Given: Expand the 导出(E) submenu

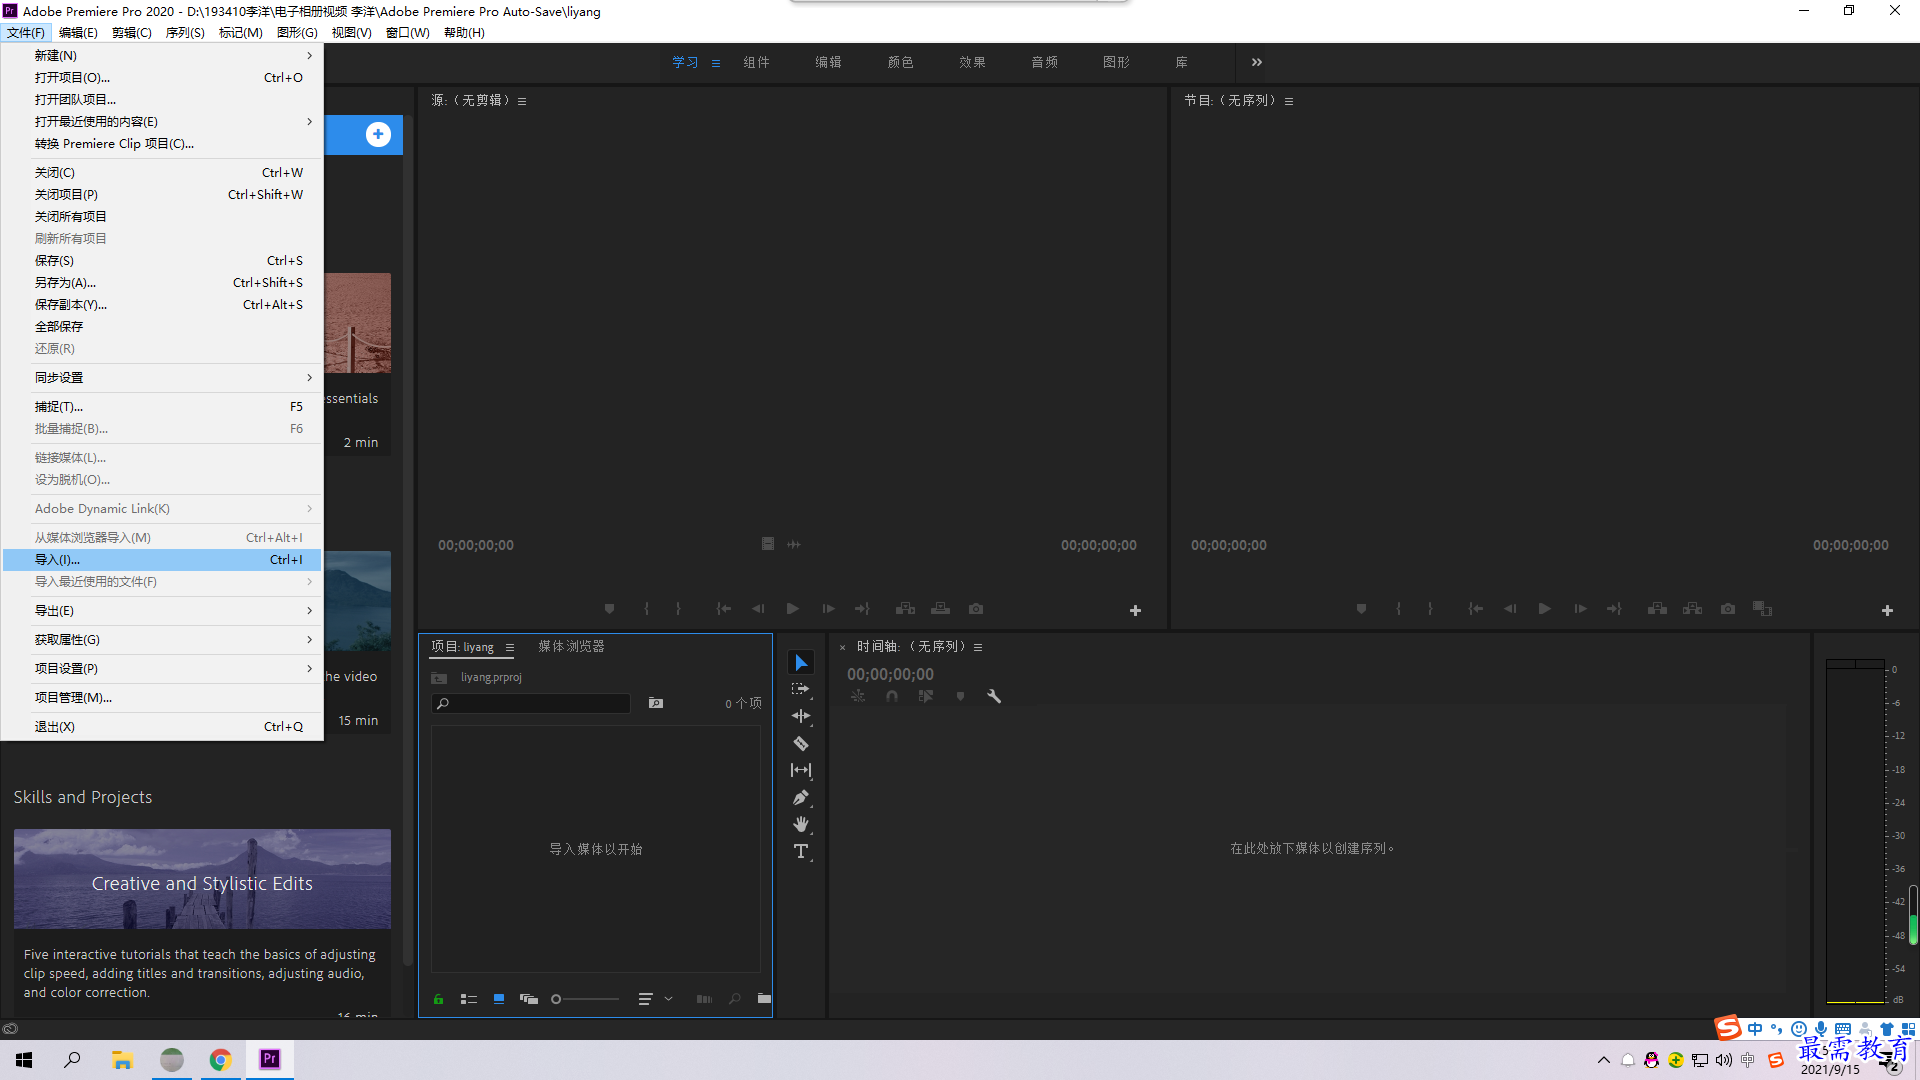Looking at the screenshot, I should [162, 610].
